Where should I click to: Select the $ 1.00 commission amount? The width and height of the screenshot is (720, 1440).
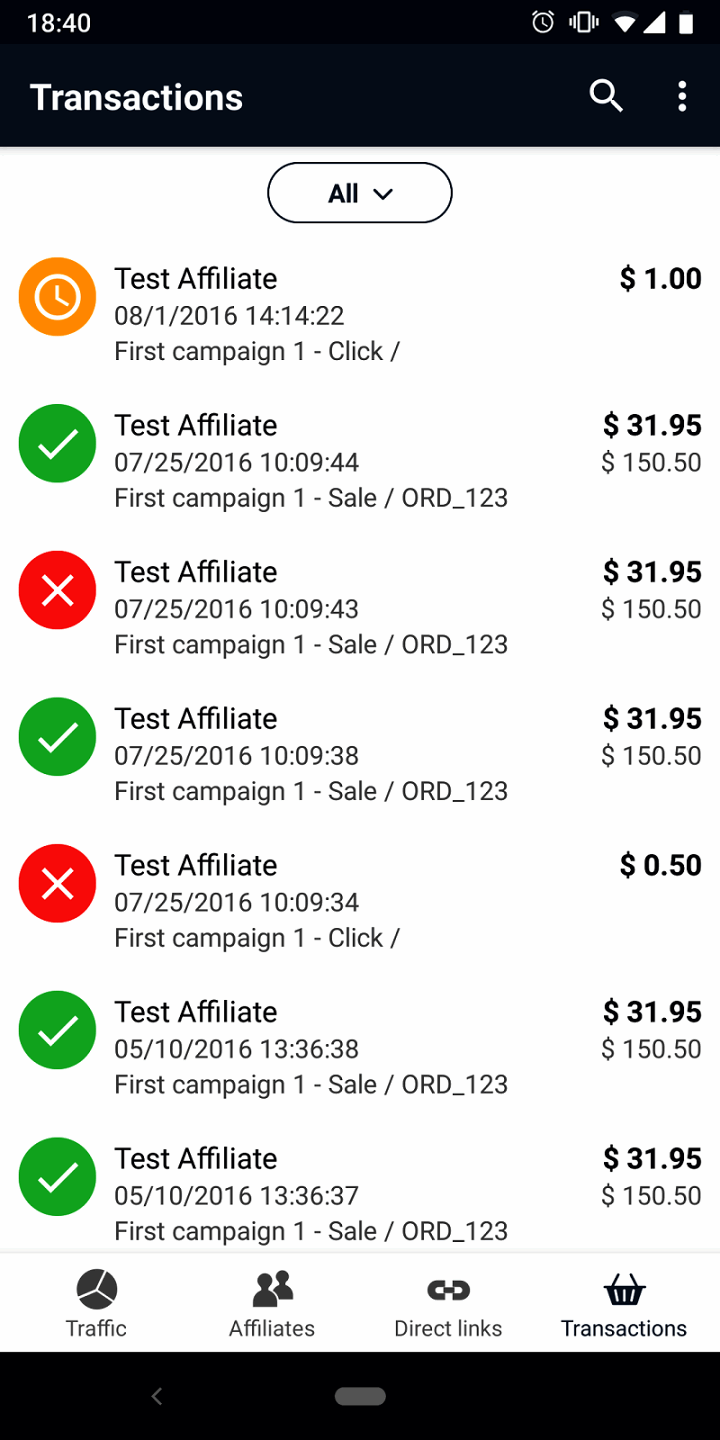pyautogui.click(x=660, y=279)
